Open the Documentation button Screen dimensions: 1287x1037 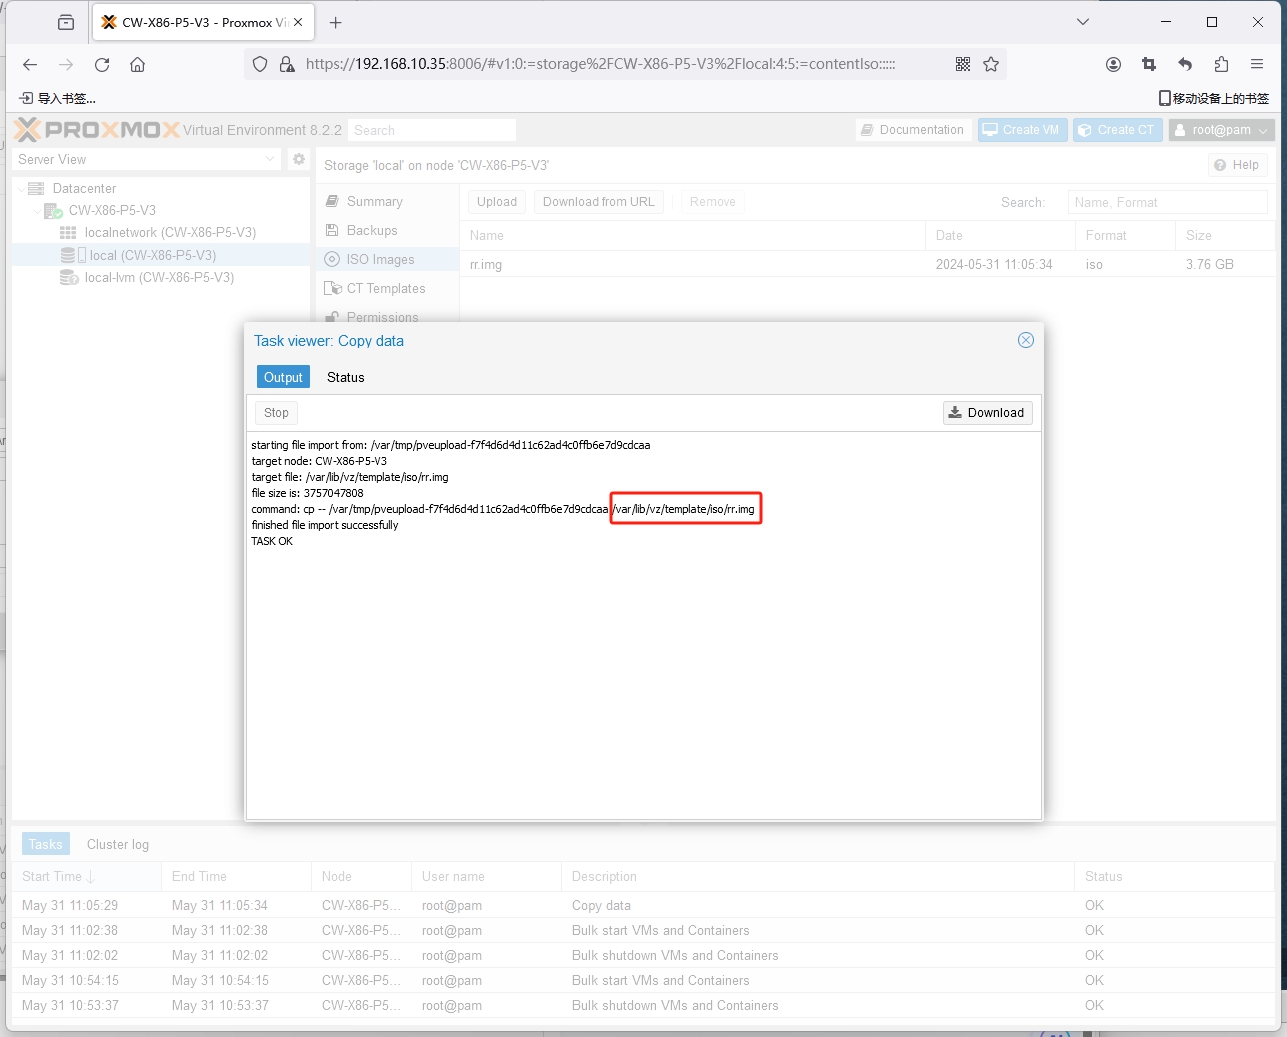913,130
